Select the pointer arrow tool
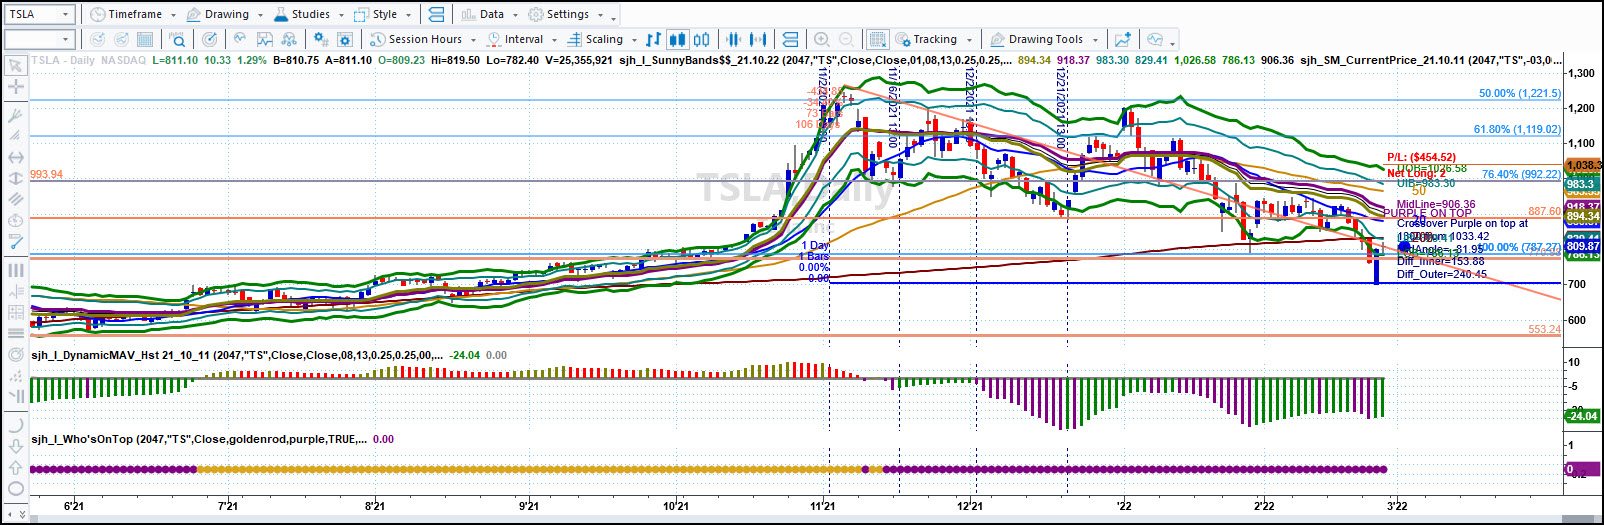This screenshot has height=525, width=1604. 15,66
